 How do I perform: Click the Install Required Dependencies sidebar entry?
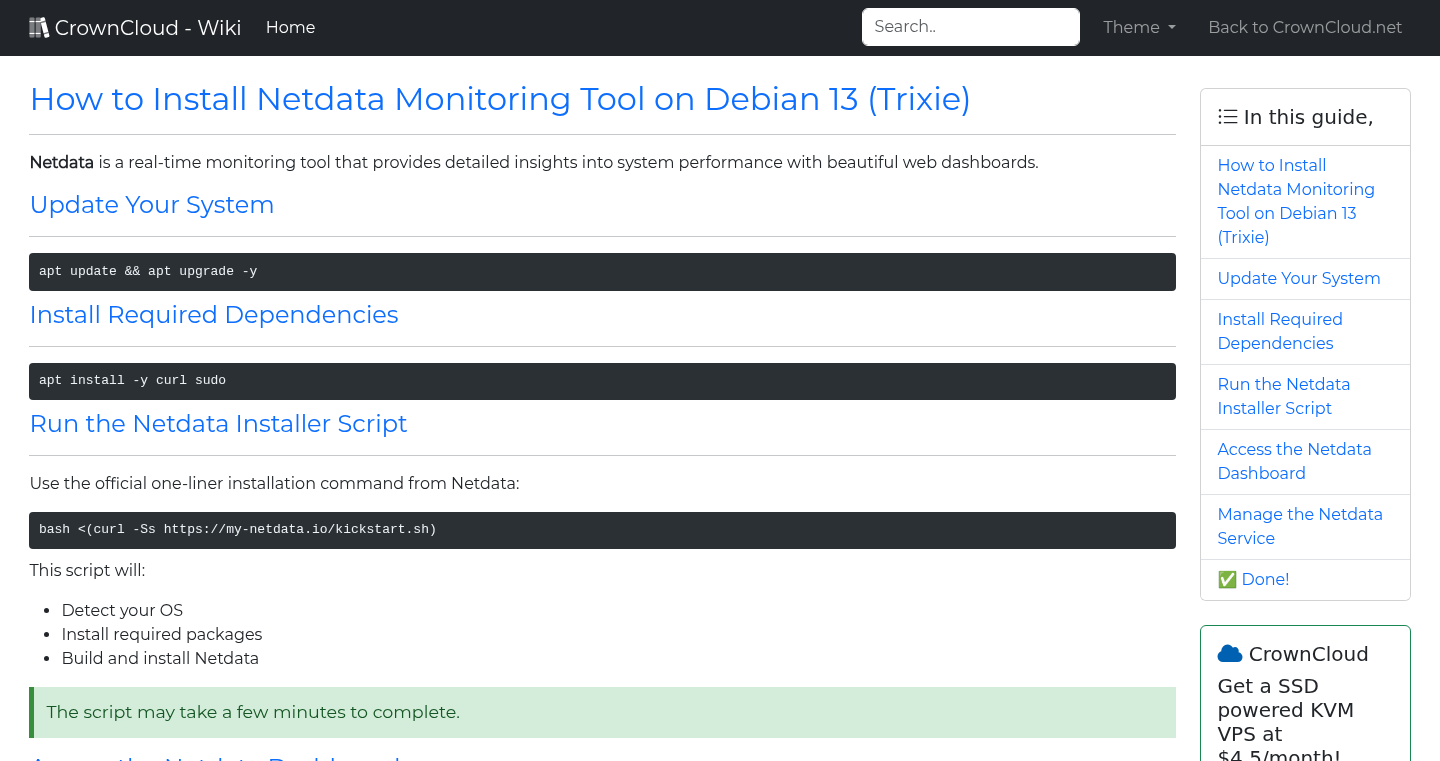pos(1280,331)
